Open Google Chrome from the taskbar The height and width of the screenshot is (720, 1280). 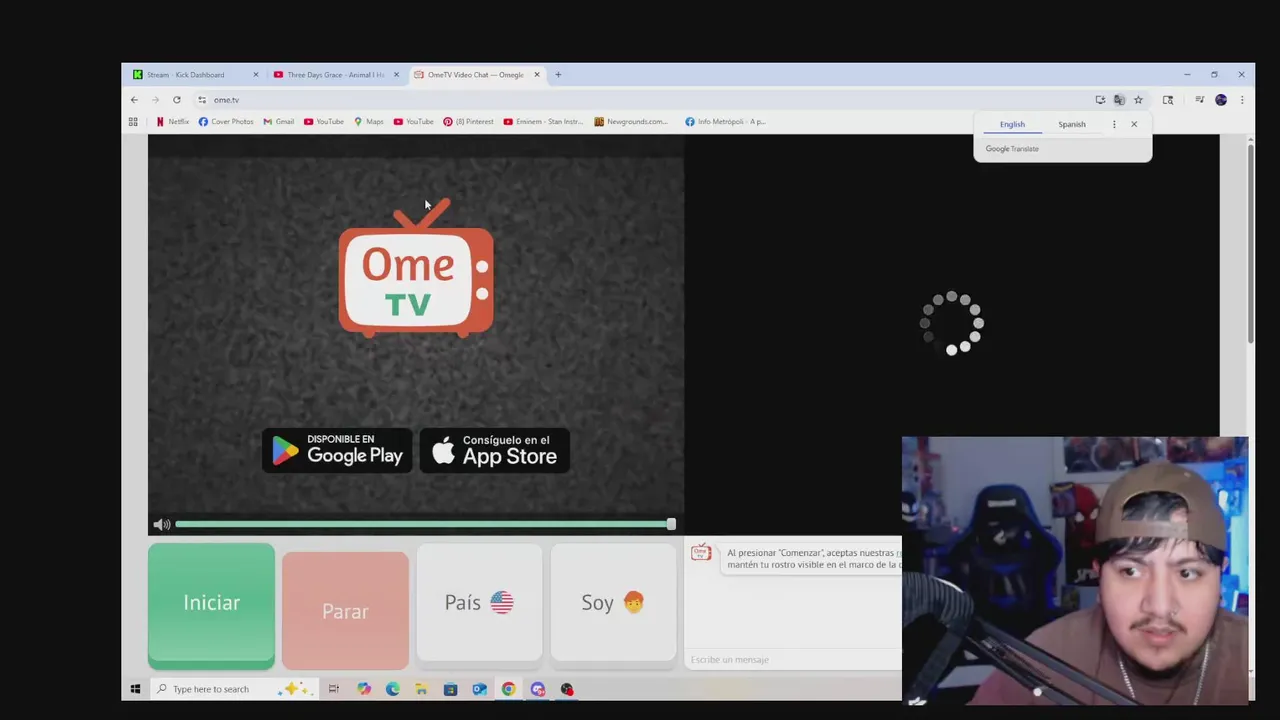tap(508, 689)
